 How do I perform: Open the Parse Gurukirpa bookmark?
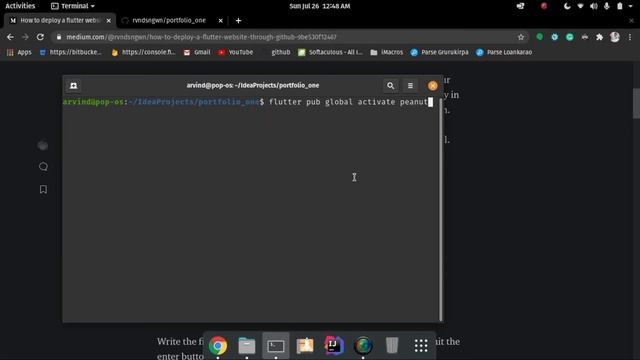click(x=440, y=52)
